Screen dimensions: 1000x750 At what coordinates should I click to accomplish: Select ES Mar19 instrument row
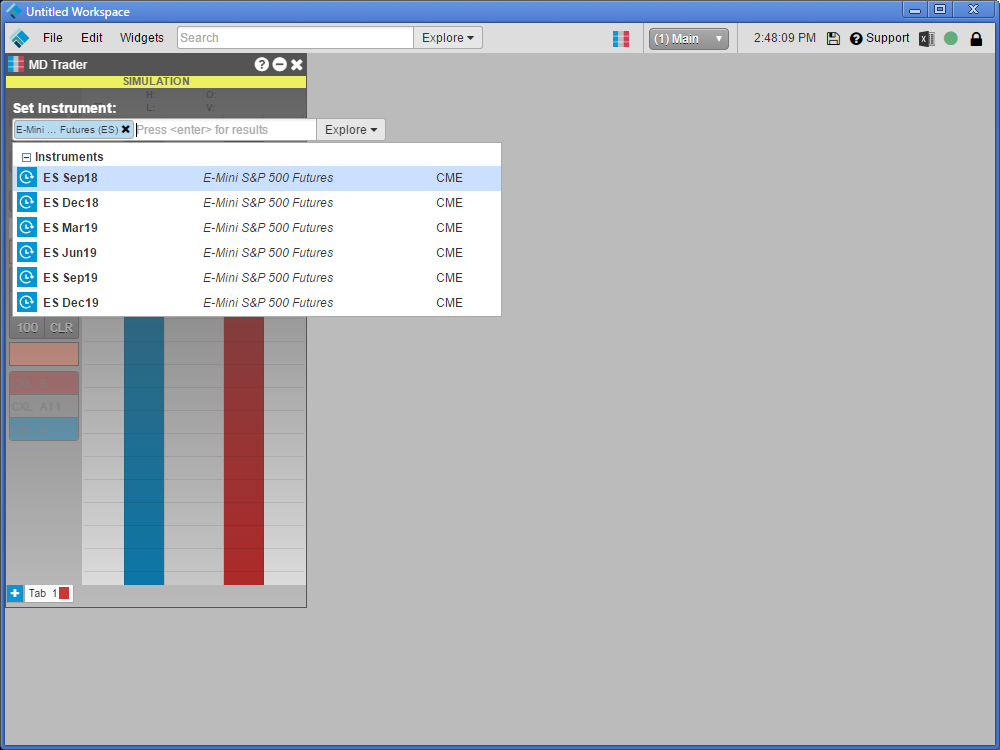click(x=257, y=228)
